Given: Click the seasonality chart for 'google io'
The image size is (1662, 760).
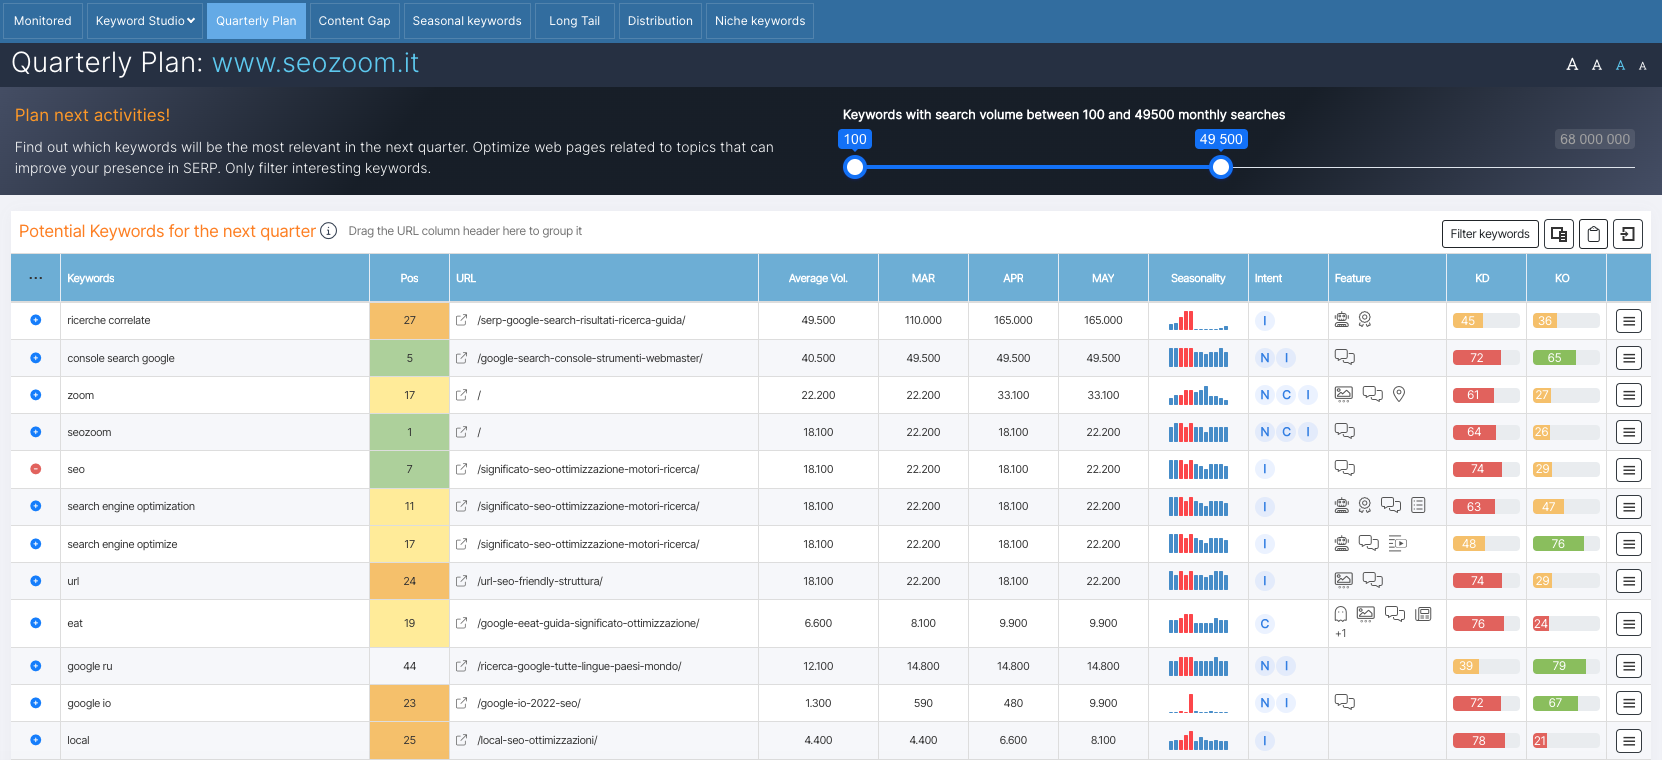Looking at the screenshot, I should point(1198,703).
